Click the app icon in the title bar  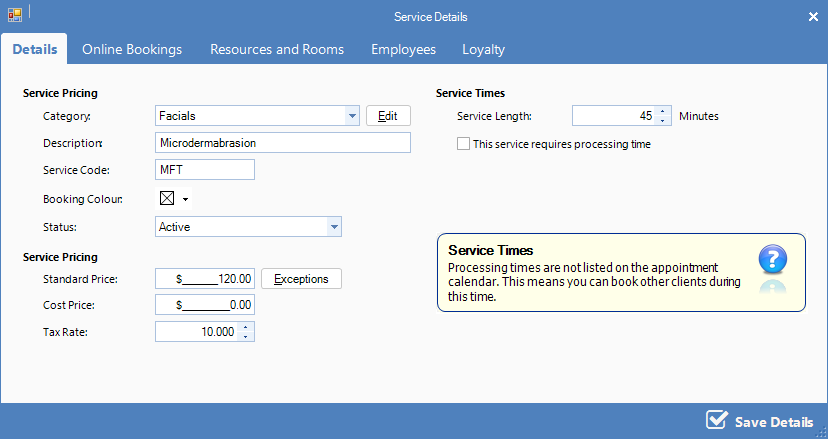point(14,15)
